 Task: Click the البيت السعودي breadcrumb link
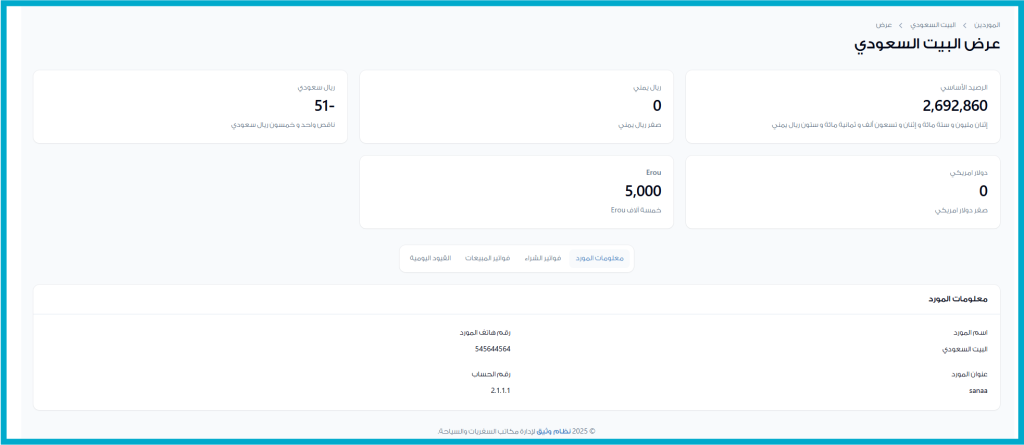pyautogui.click(x=934, y=24)
